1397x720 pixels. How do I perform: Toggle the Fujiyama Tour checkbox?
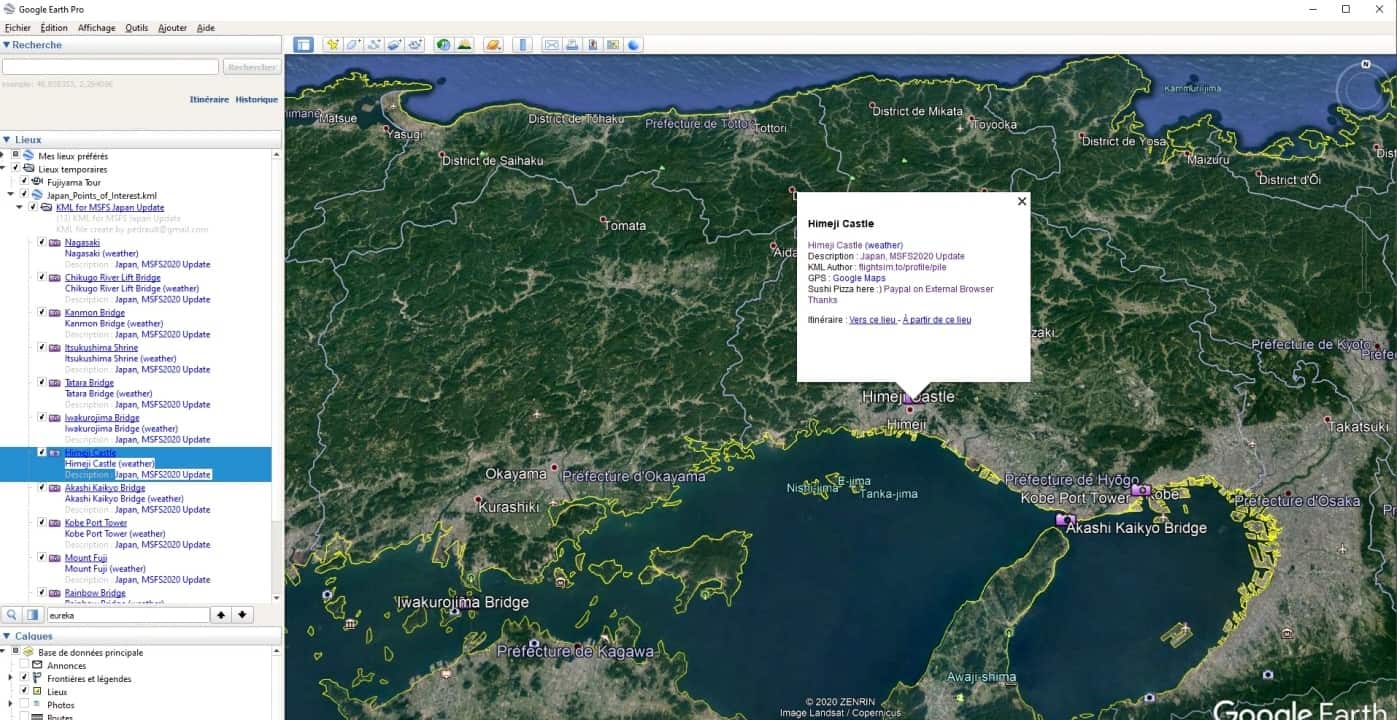[x=24, y=182]
